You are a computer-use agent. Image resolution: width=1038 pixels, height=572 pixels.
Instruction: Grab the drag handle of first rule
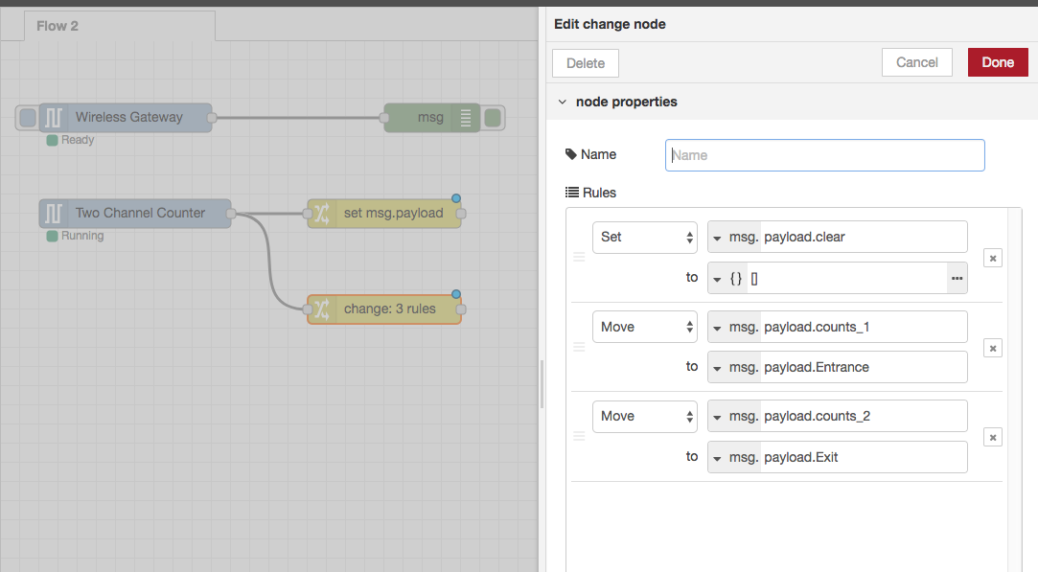point(578,258)
